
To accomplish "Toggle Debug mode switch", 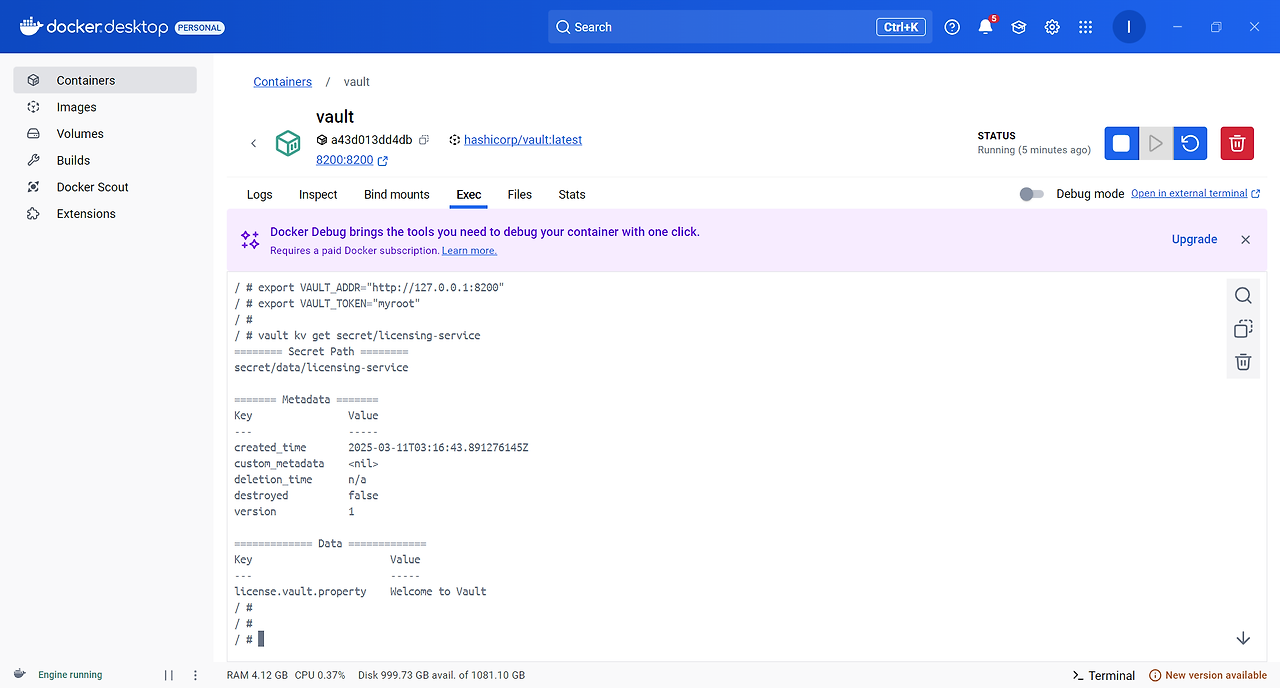I will point(1031,194).
